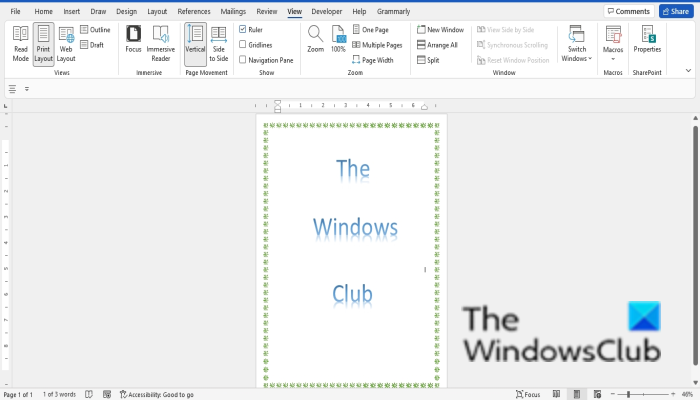Viewport: 700px width, 400px height.
Task: Switch to the Home tab
Action: [x=43, y=11]
